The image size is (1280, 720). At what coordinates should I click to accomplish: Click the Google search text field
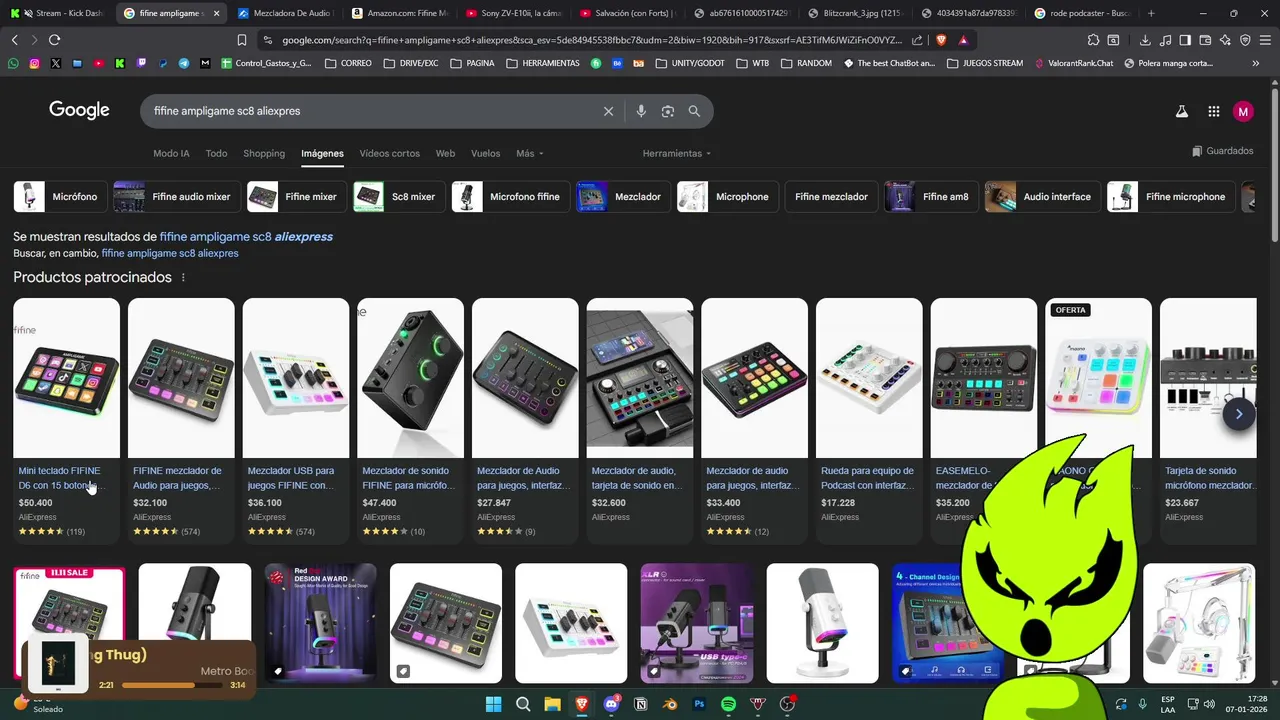coord(370,111)
